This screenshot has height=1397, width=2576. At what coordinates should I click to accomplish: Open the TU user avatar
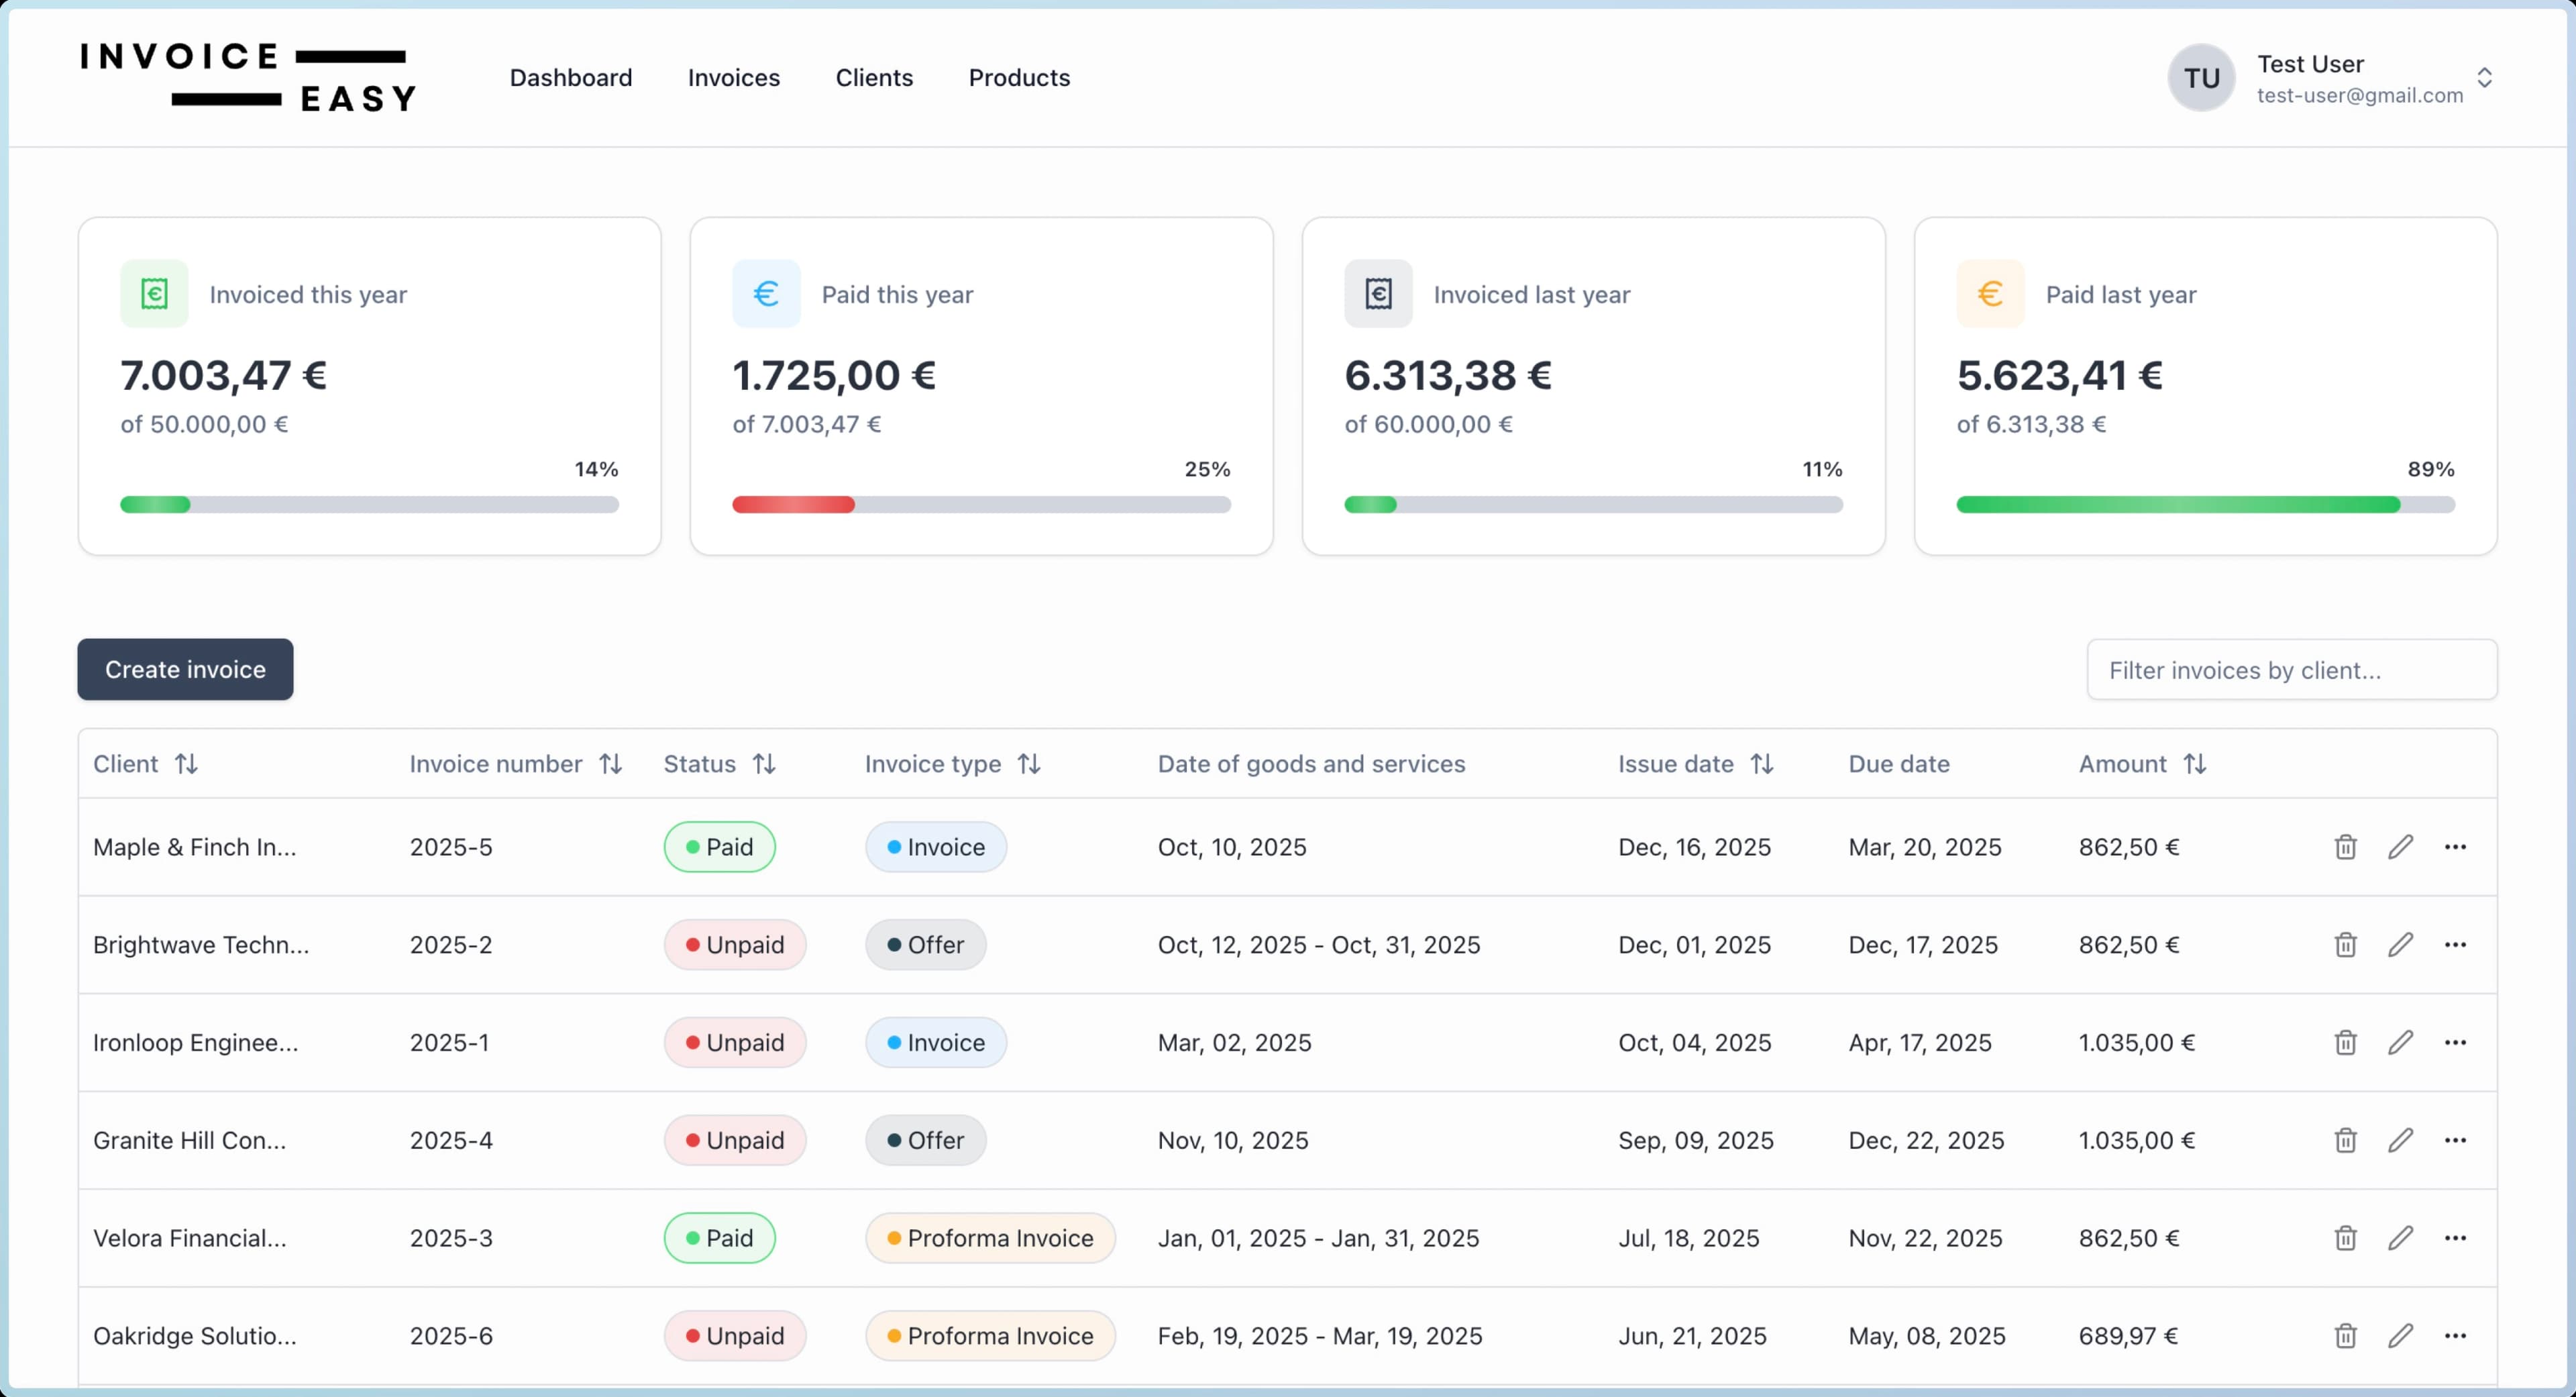(2200, 77)
